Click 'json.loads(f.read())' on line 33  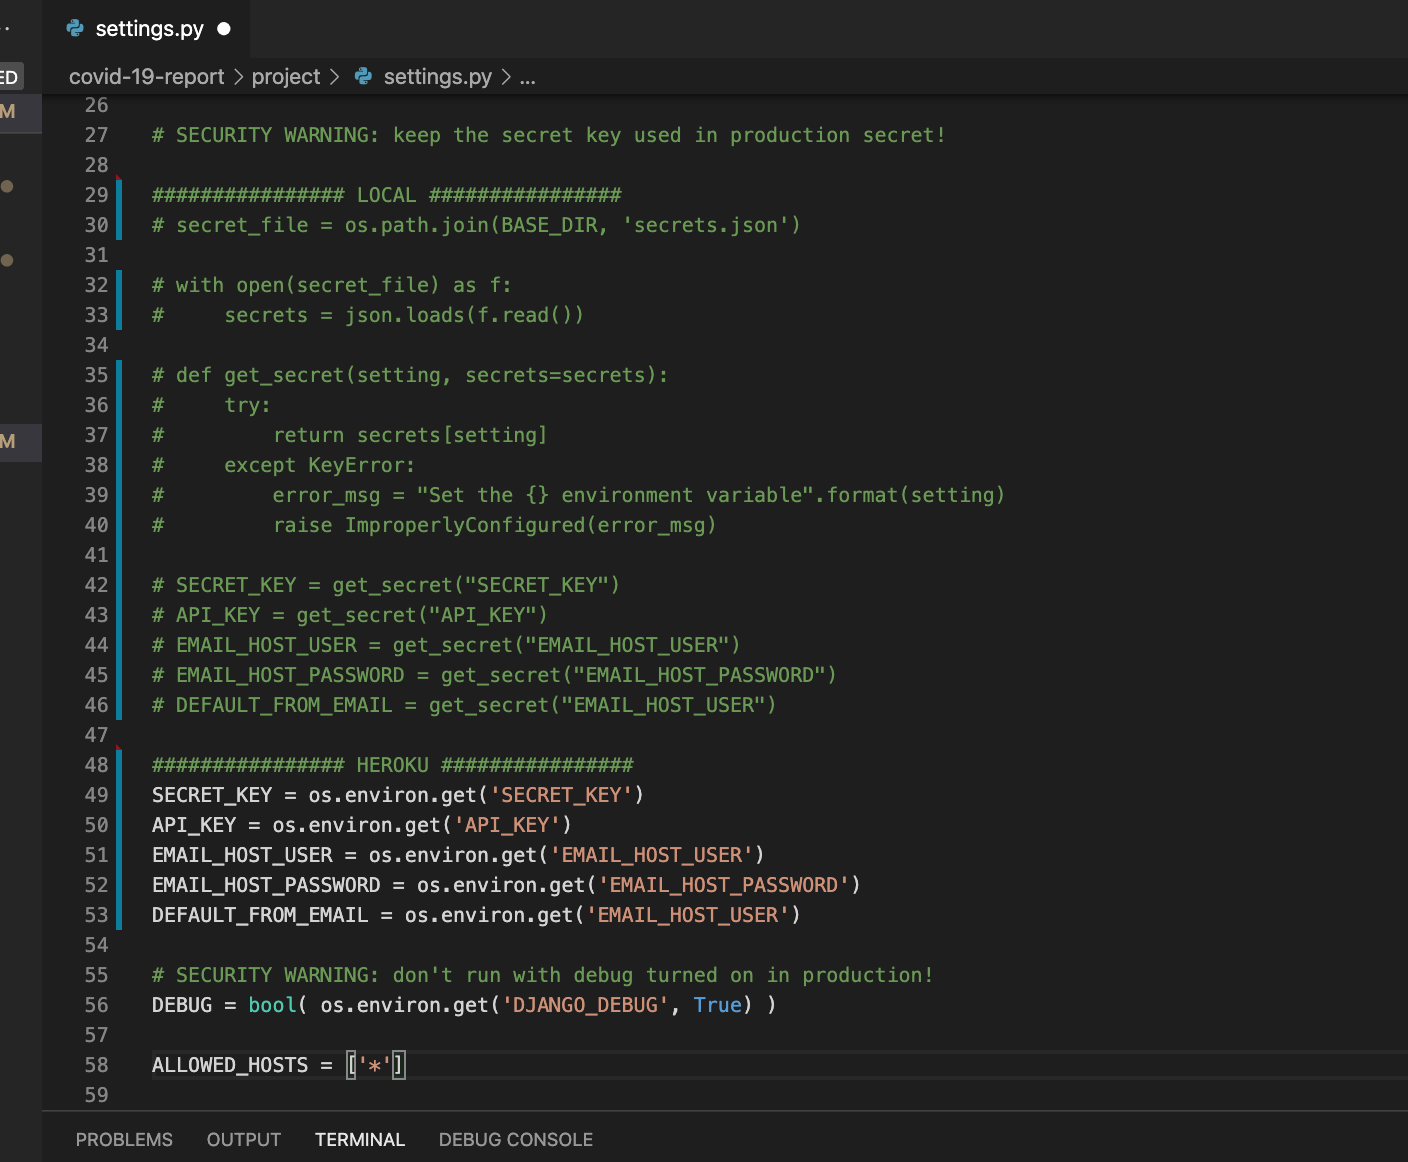pos(465,315)
